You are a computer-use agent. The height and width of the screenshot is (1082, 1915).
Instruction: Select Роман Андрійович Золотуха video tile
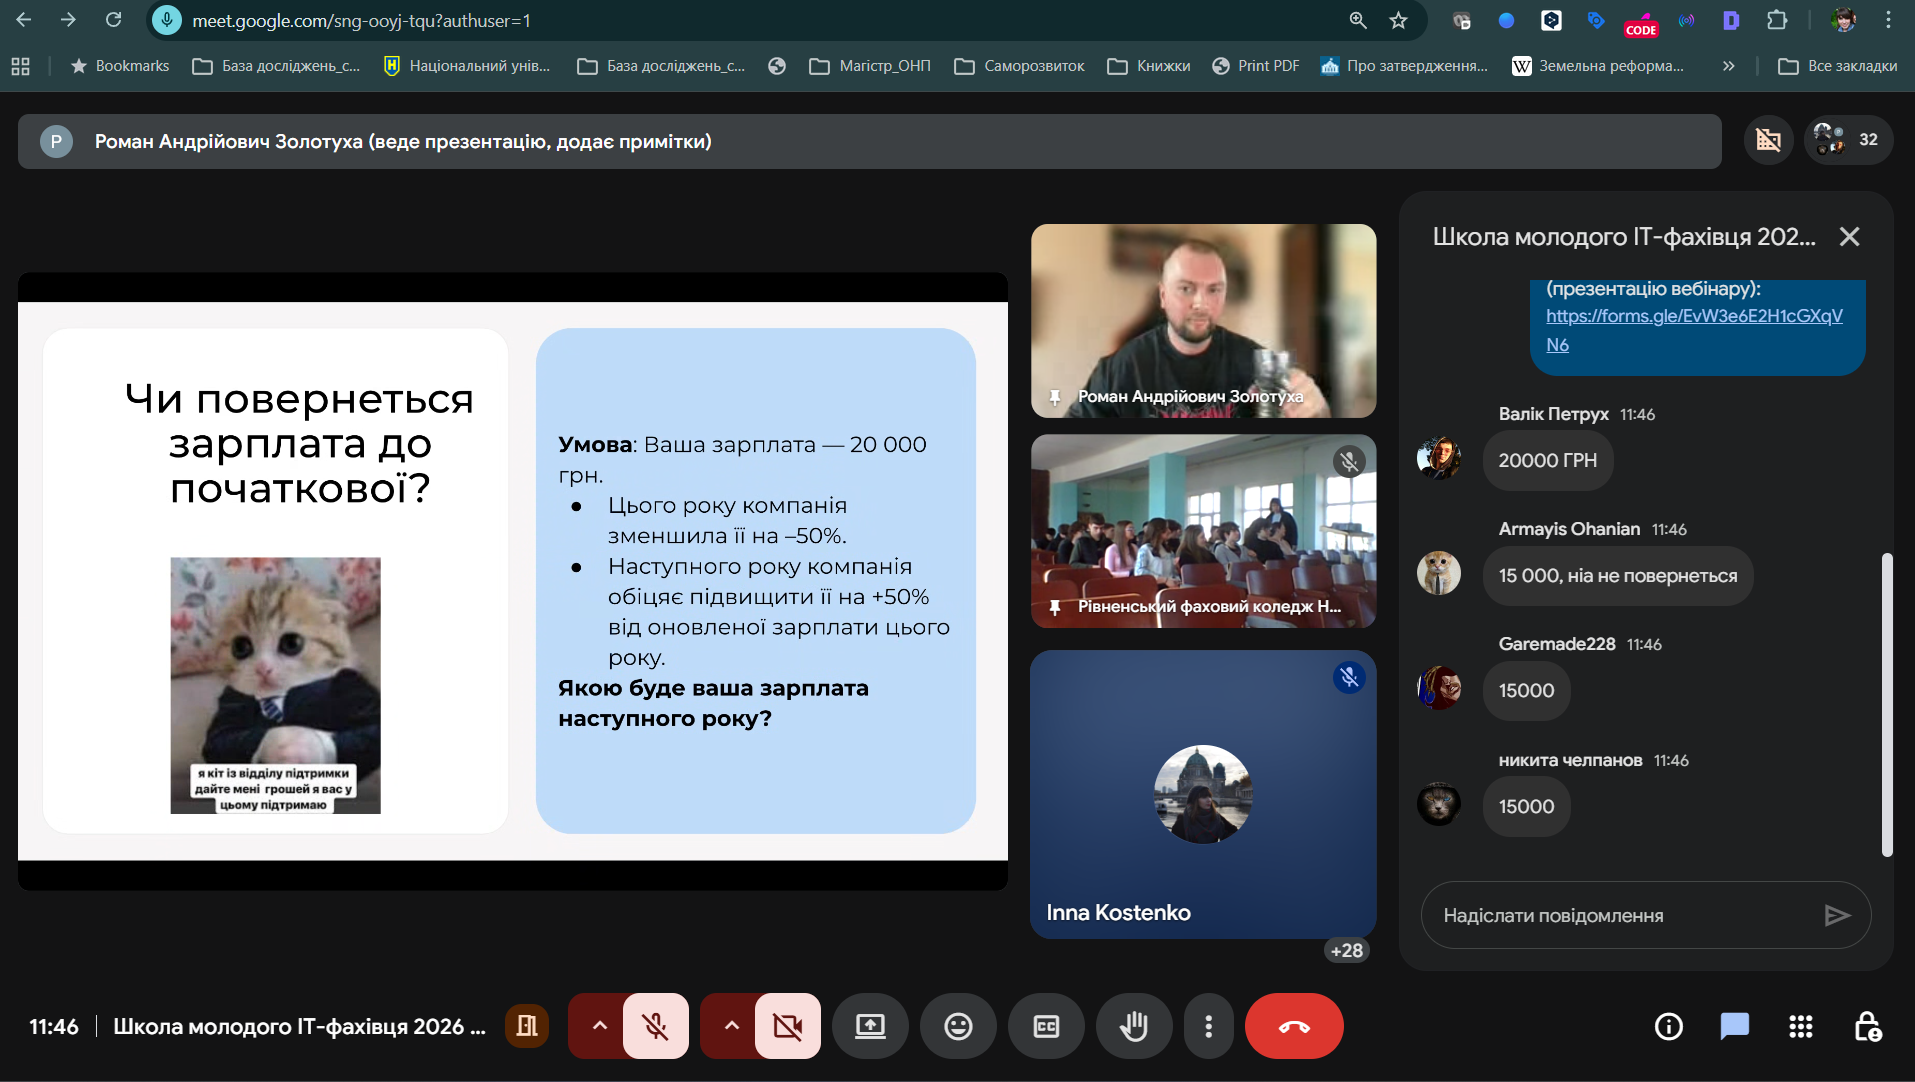(1204, 321)
